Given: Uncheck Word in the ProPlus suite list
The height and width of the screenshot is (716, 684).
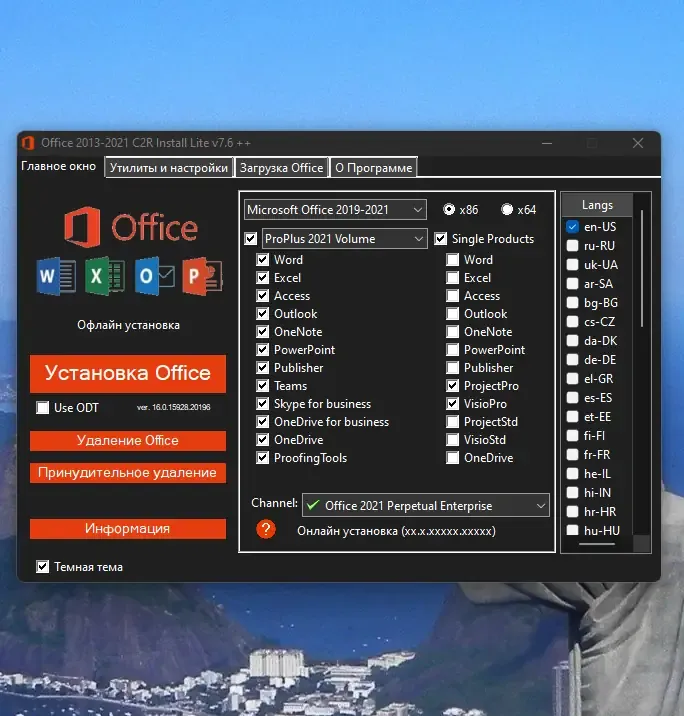Looking at the screenshot, I should [x=263, y=260].
